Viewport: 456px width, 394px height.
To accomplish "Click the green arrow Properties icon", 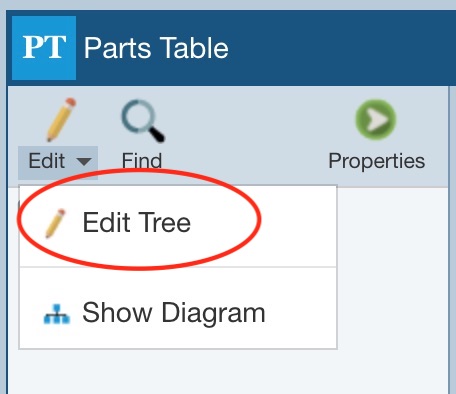I will pyautogui.click(x=376, y=119).
